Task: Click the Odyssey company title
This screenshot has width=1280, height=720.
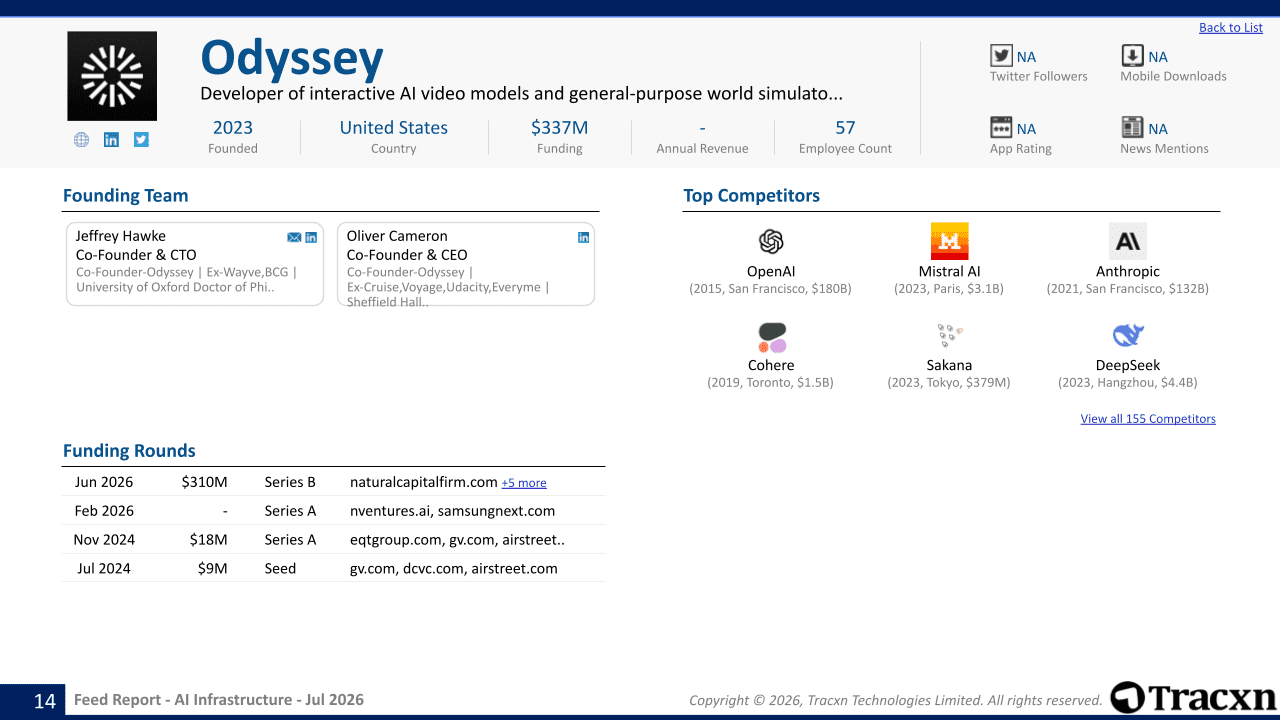Action: [292, 58]
